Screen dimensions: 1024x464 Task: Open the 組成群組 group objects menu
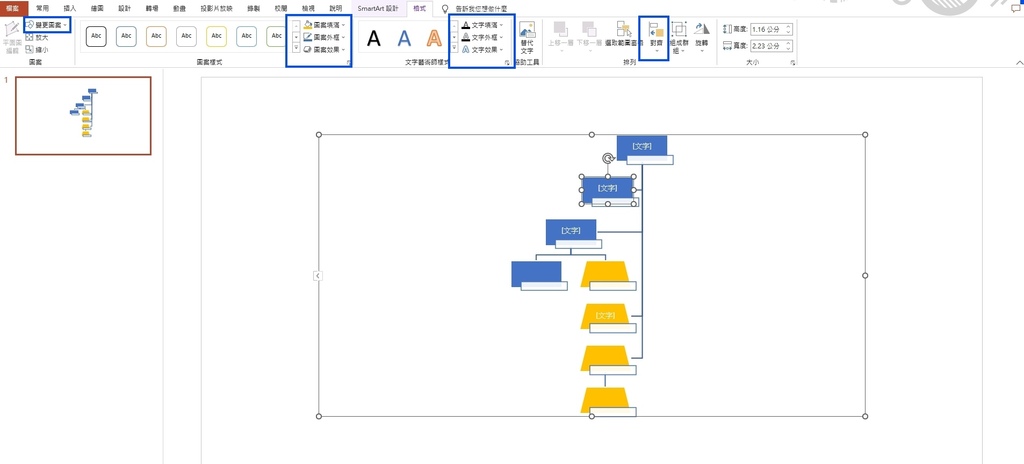point(679,37)
